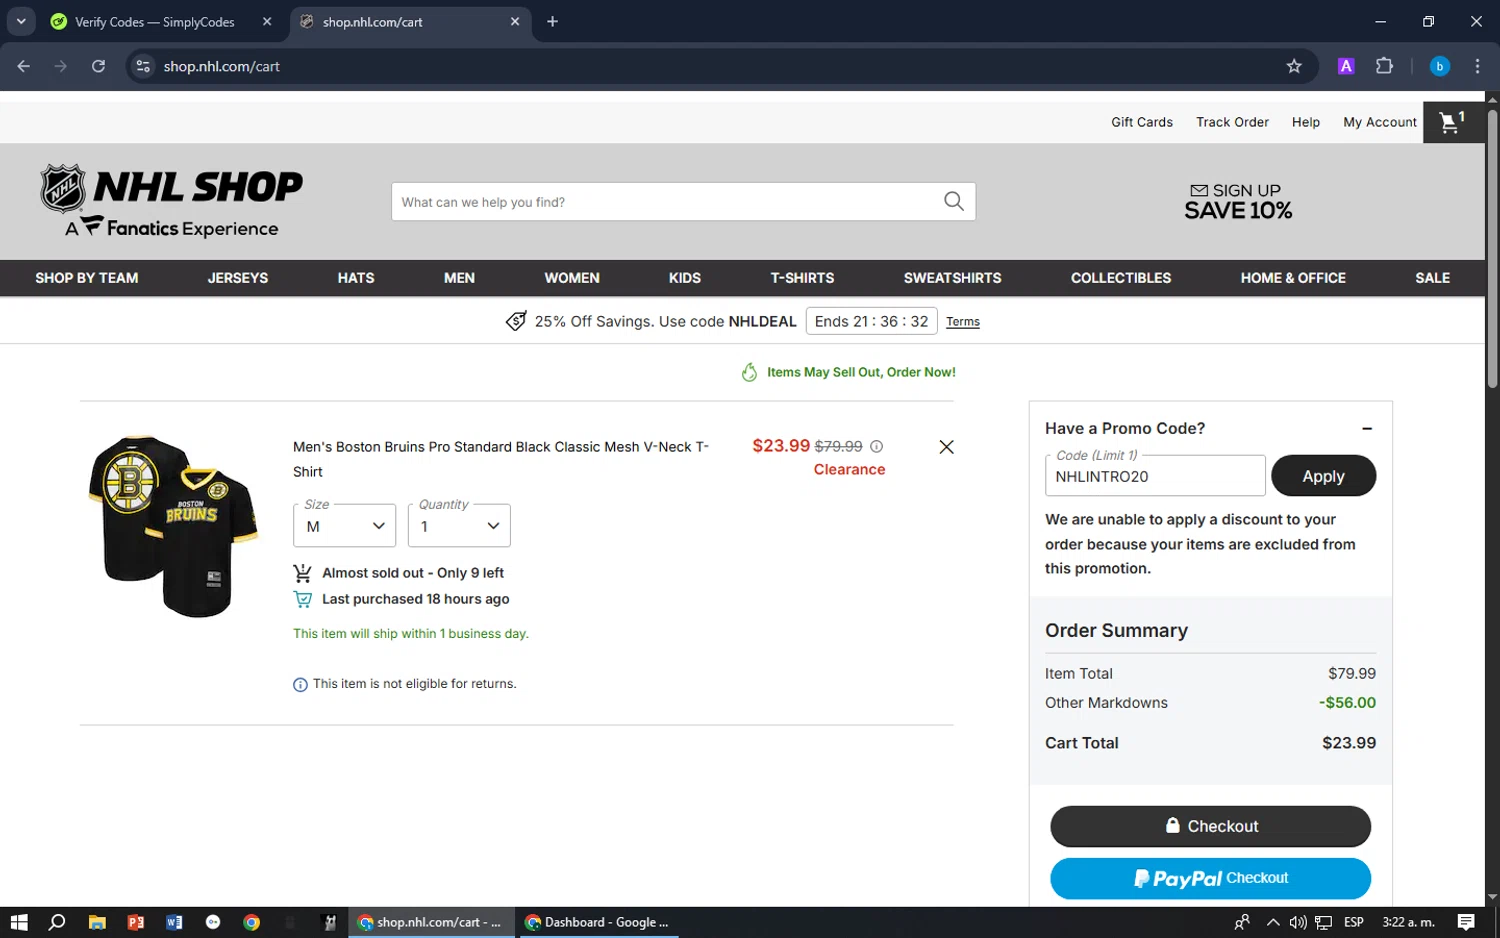
Task: Open Collectibles menu
Action: [1121, 278]
